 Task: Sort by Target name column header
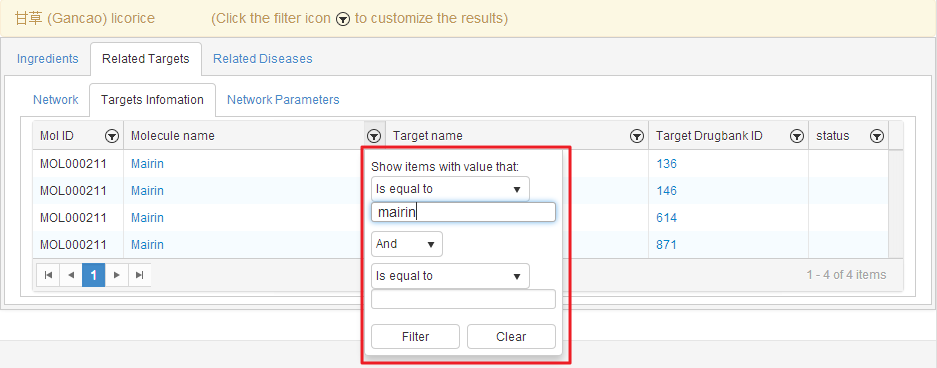(428, 136)
